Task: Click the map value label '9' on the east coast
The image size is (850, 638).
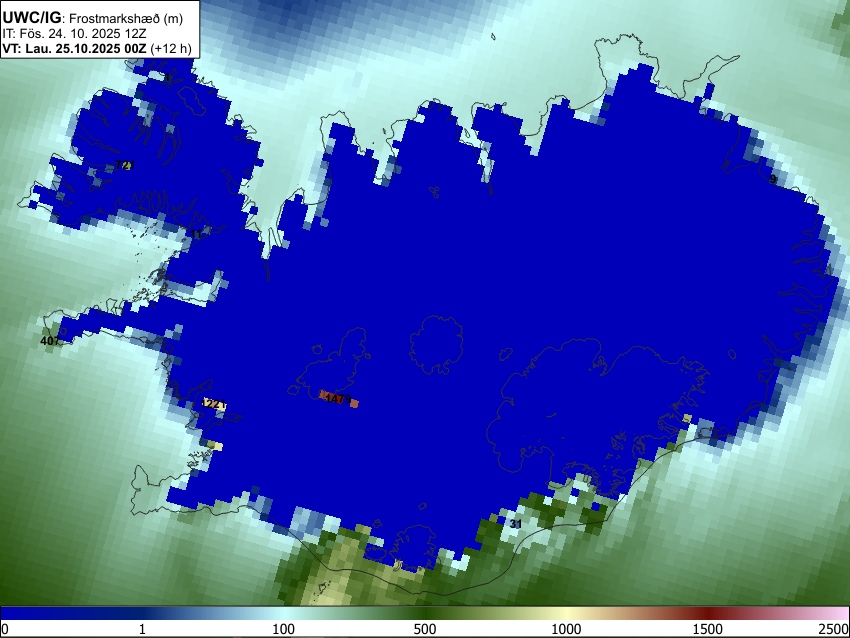Action: coord(773,179)
